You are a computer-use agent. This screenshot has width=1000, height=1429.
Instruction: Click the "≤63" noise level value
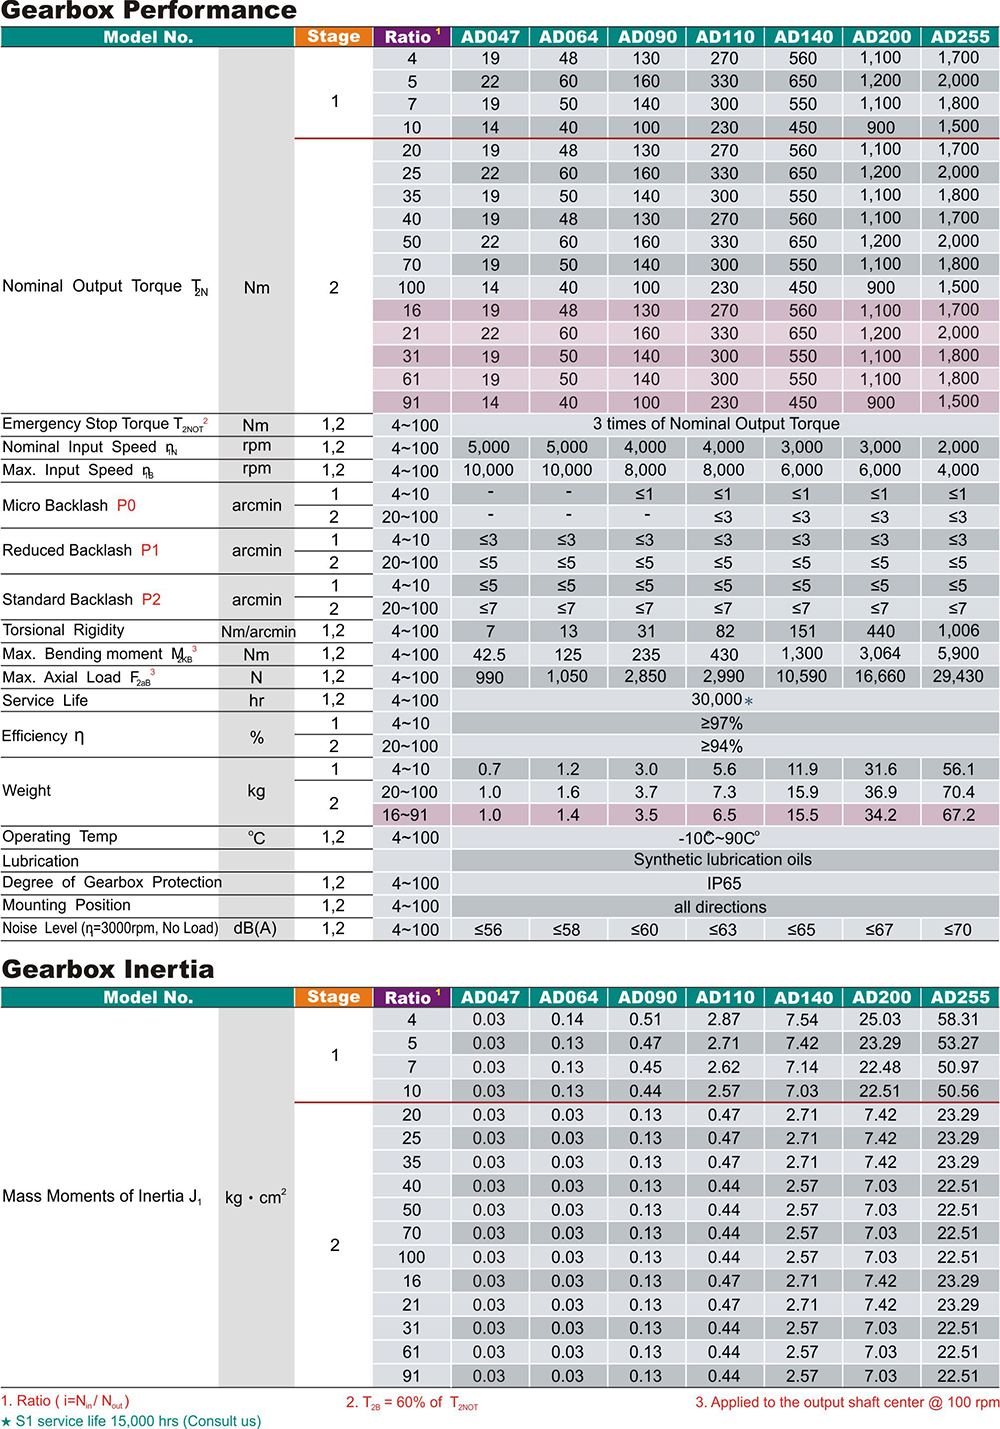(723, 930)
